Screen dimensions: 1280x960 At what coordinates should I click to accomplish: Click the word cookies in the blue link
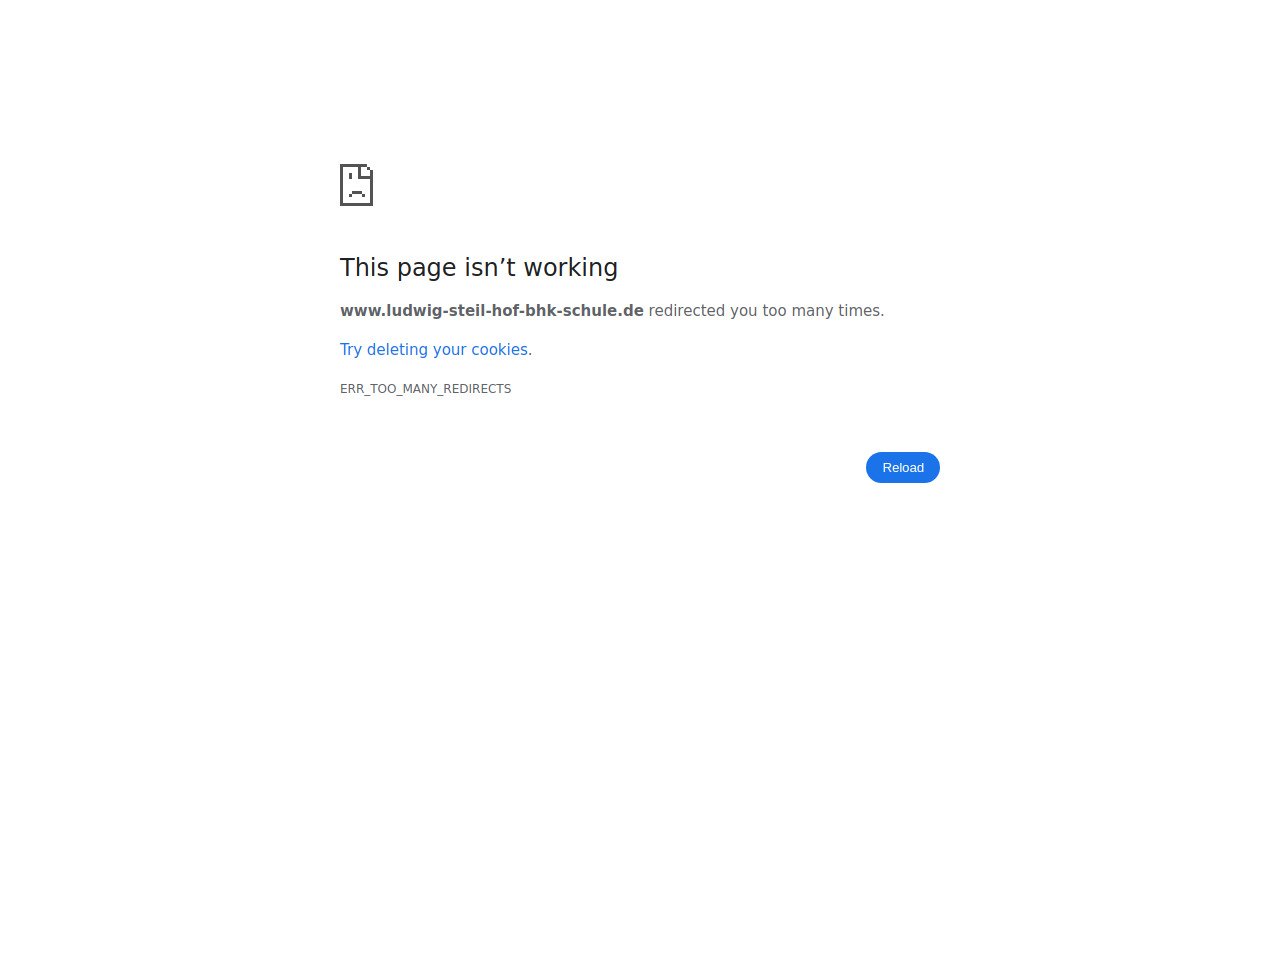(500, 349)
